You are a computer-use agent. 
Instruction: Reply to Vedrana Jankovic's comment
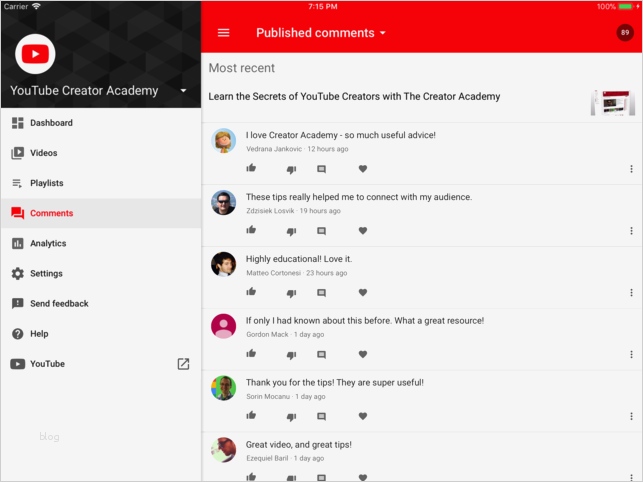[x=322, y=169]
